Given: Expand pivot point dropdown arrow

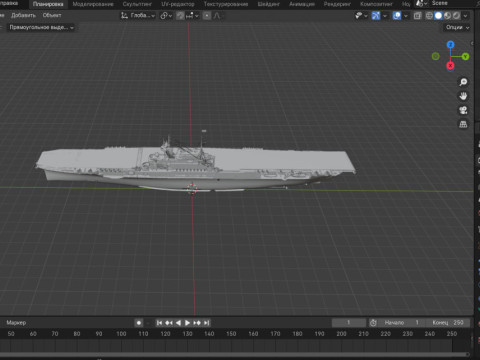Looking at the screenshot, I should tap(170, 16).
